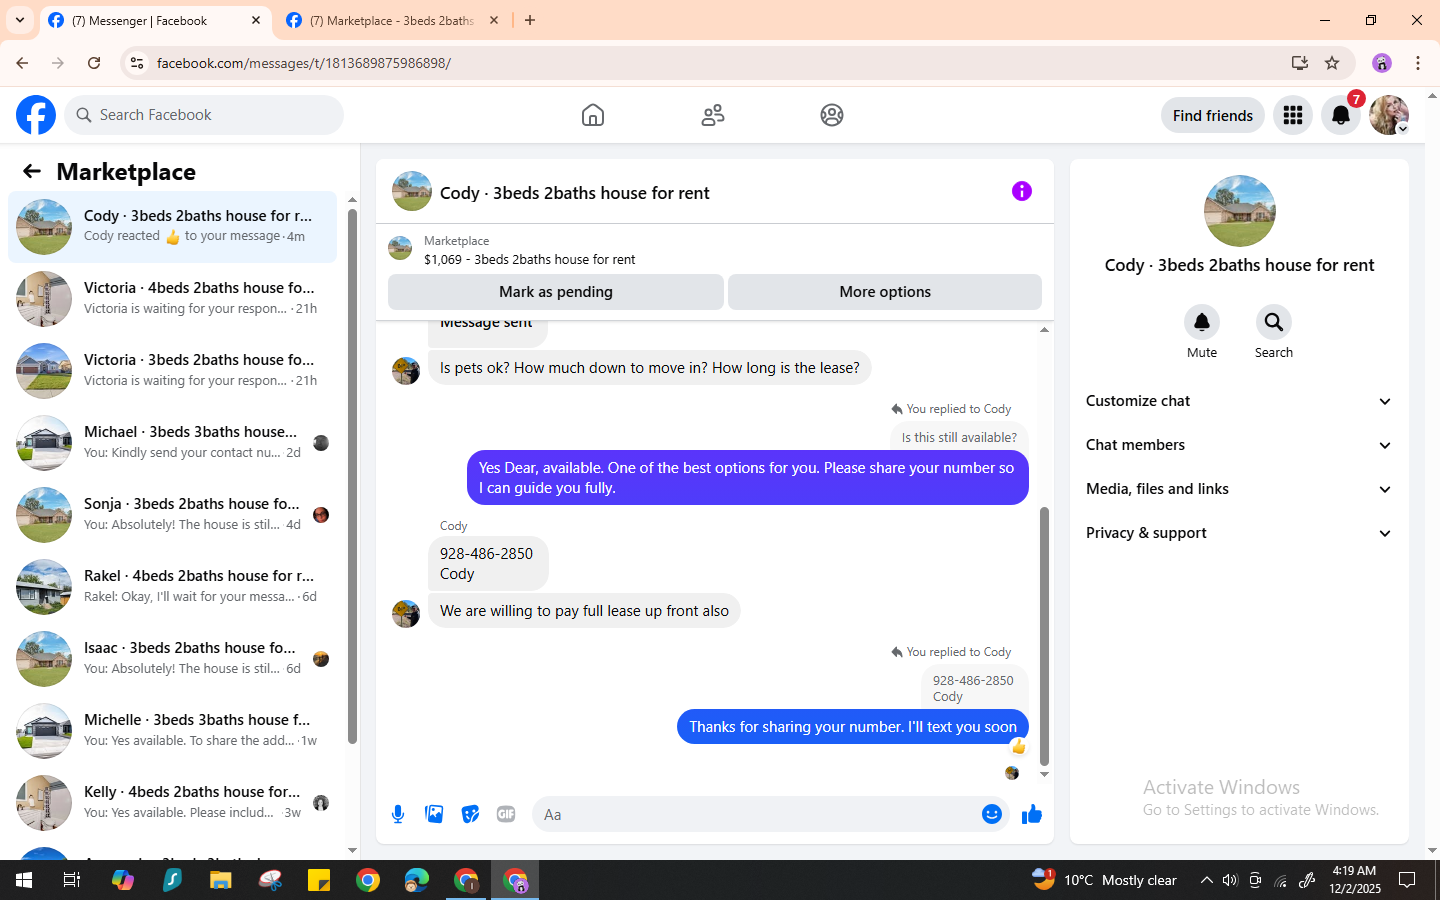The height and width of the screenshot is (900, 1440).
Task: Open account profile picture menu
Action: coord(1389,115)
